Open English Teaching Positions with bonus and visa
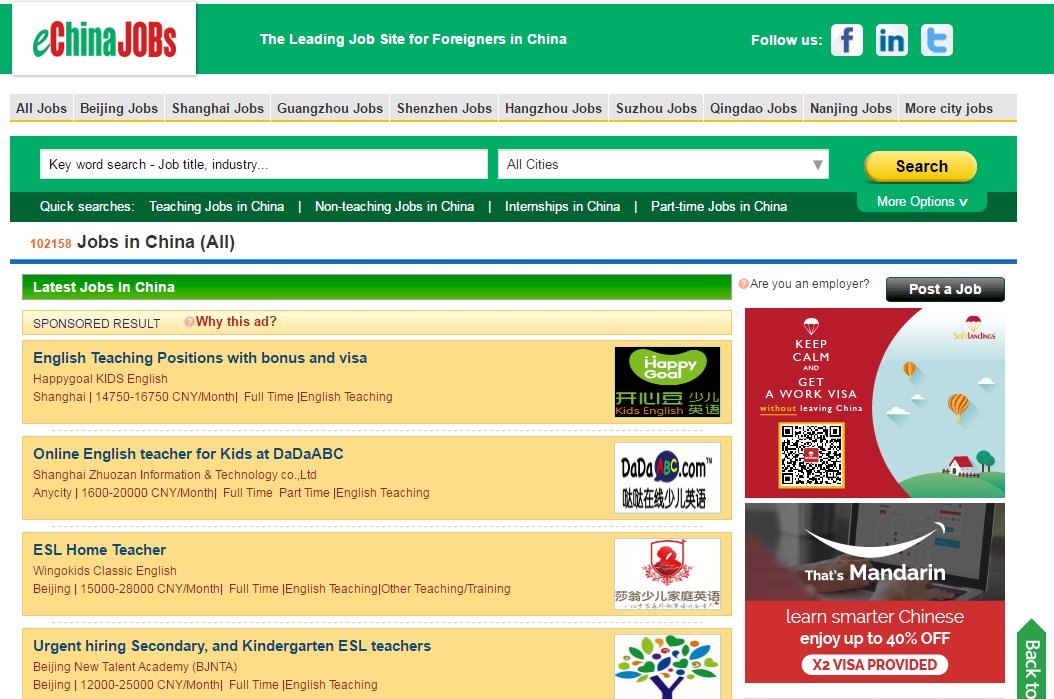The height and width of the screenshot is (699, 1054). [200, 358]
